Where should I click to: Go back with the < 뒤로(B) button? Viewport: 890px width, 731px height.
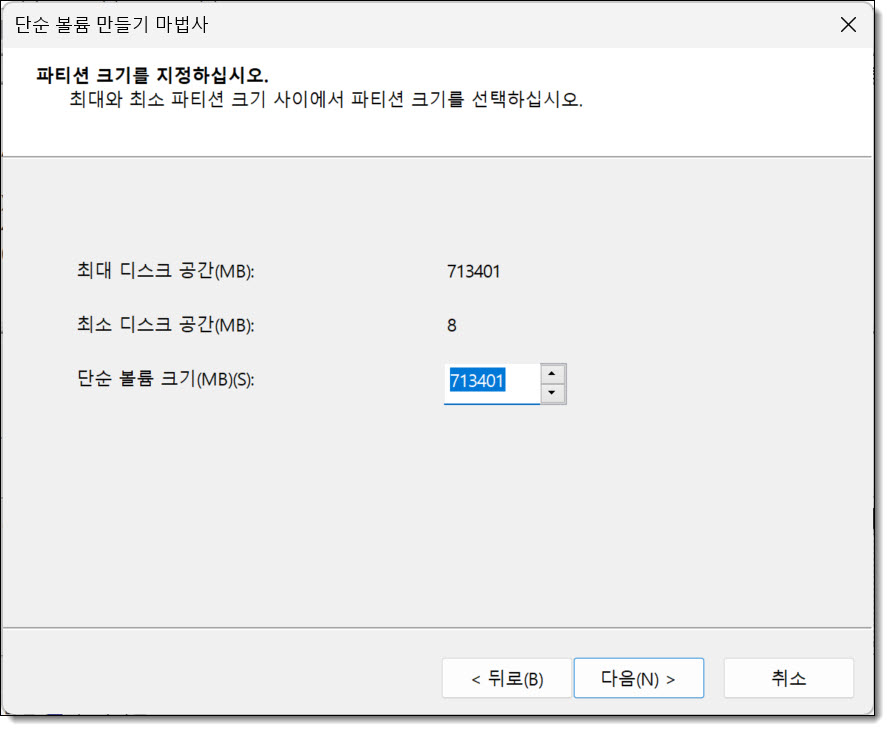pyautogui.click(x=506, y=678)
